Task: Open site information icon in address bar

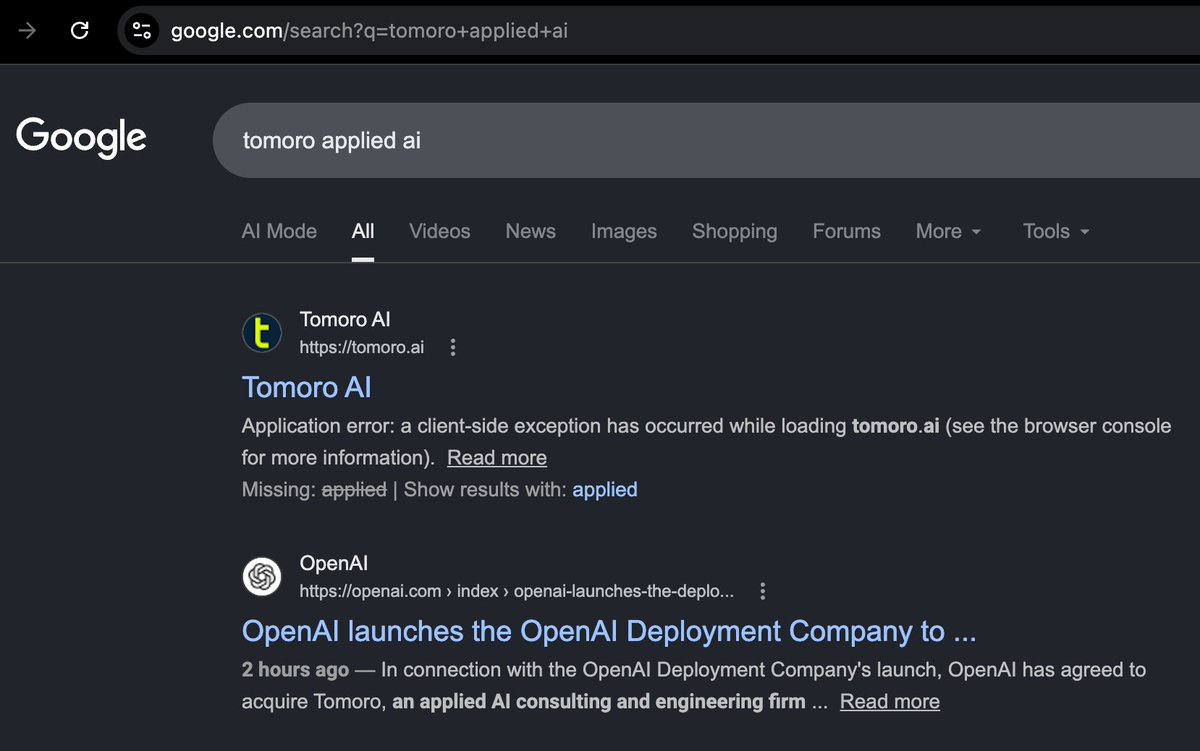Action: click(x=142, y=30)
